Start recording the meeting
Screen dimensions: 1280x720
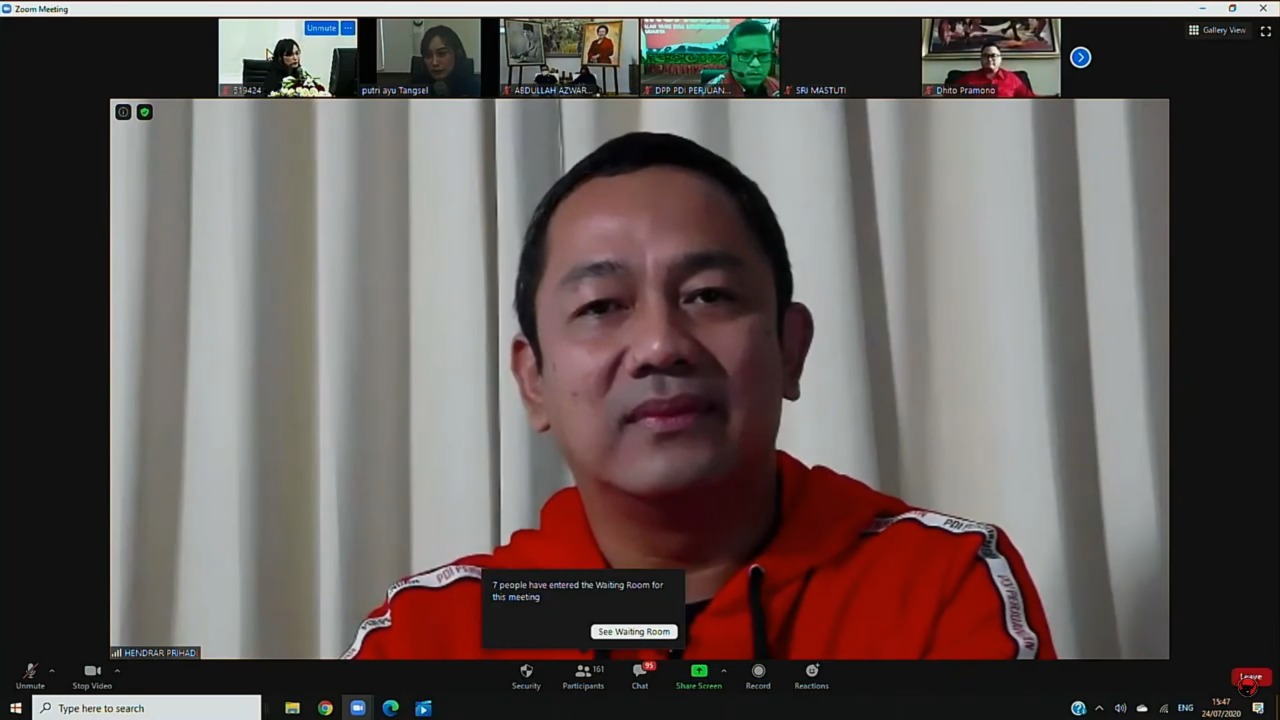[x=758, y=676]
